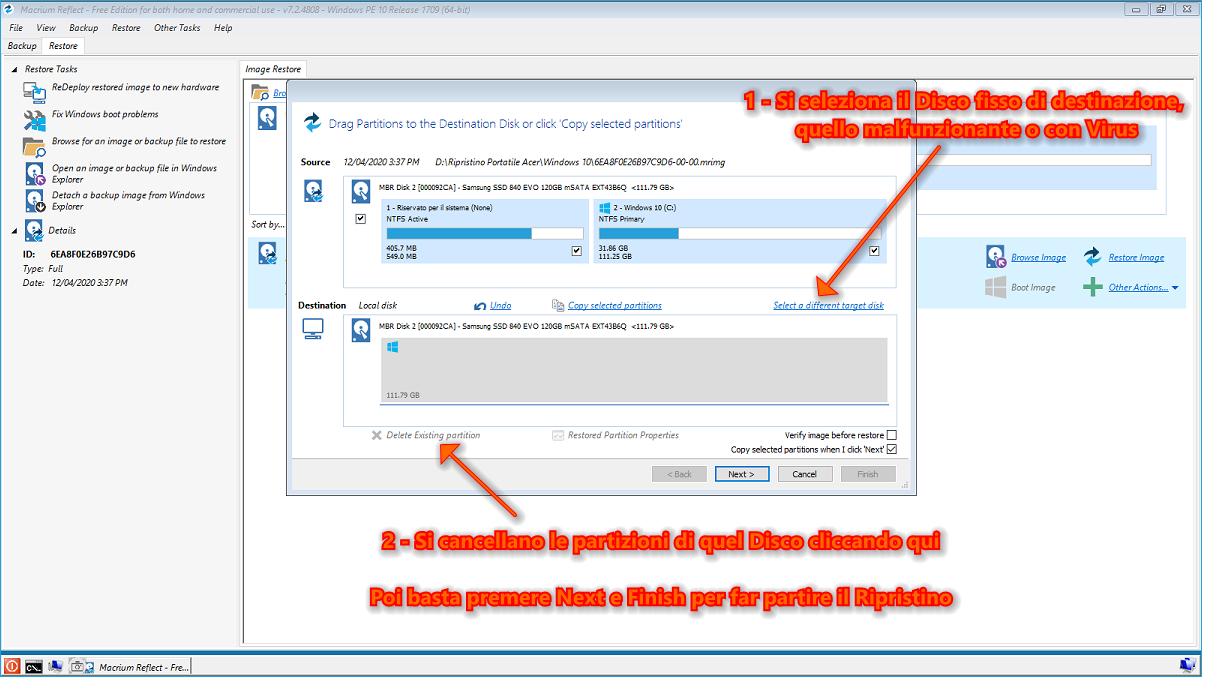The height and width of the screenshot is (677, 1209).
Task: Click the Browse Image disk icon
Action: tap(995, 257)
